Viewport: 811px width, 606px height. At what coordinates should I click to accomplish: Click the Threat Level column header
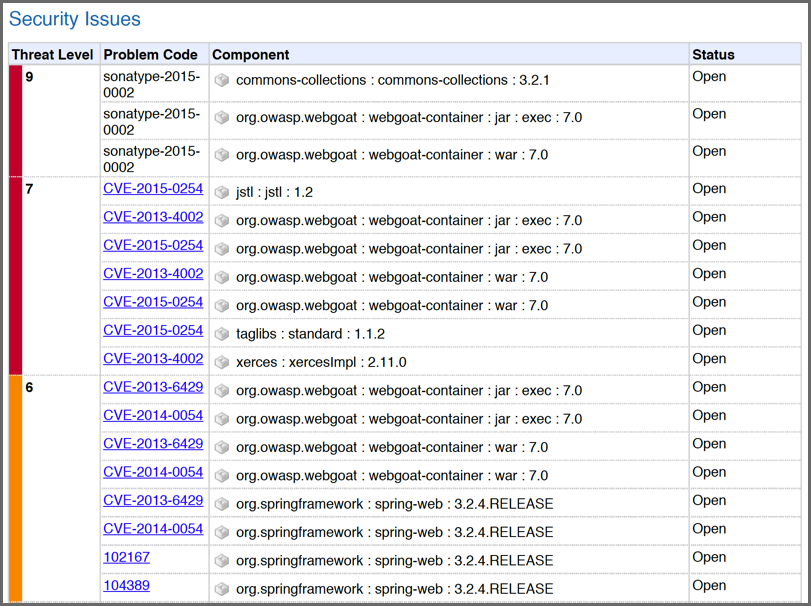(53, 55)
